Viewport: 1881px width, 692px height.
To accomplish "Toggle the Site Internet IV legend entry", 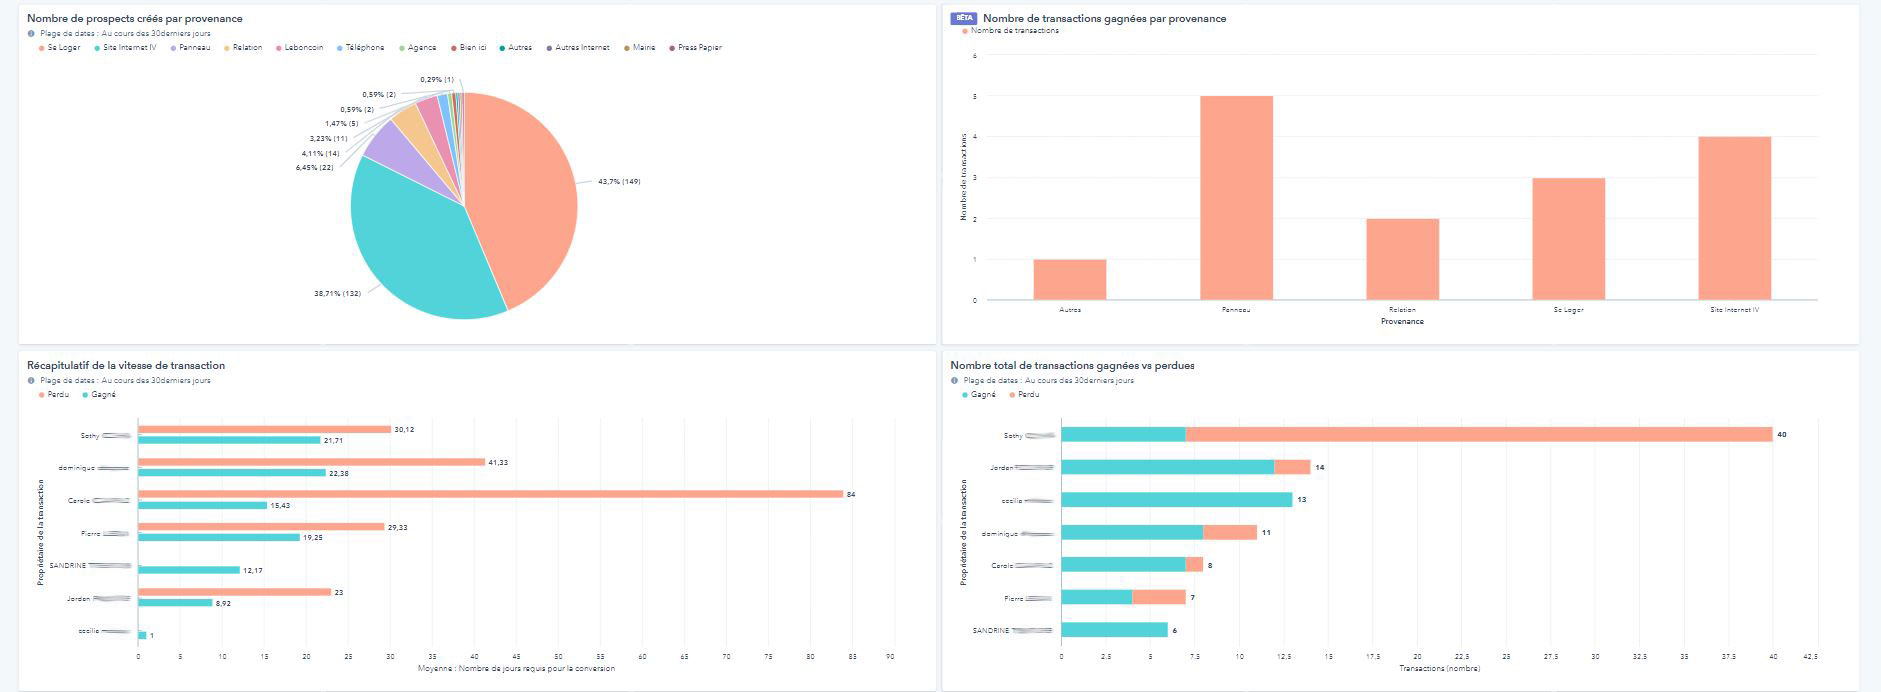I will (125, 47).
